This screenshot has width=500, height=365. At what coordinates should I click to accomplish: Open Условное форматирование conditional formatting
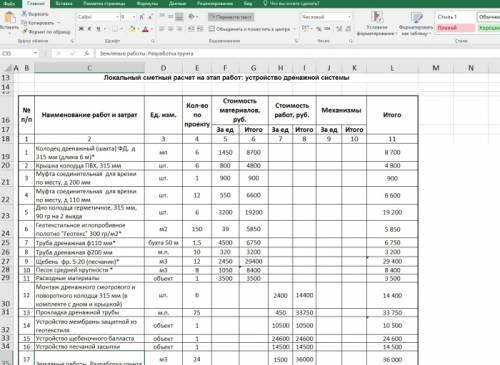(377, 23)
